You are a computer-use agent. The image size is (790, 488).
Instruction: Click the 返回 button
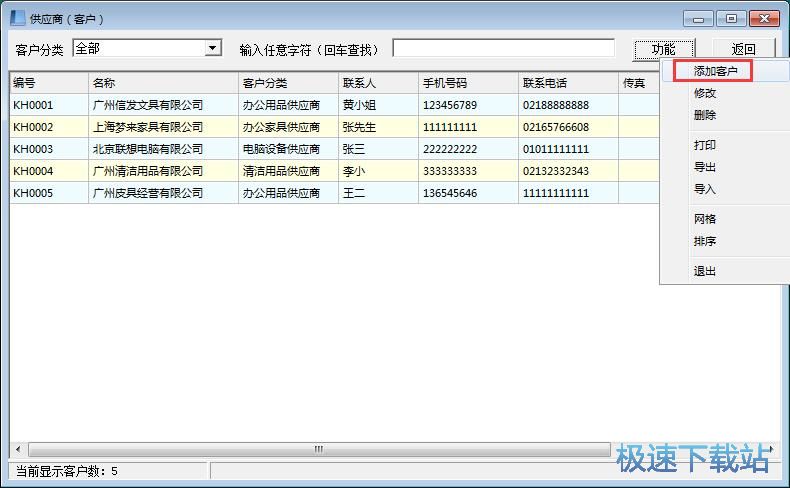point(743,49)
